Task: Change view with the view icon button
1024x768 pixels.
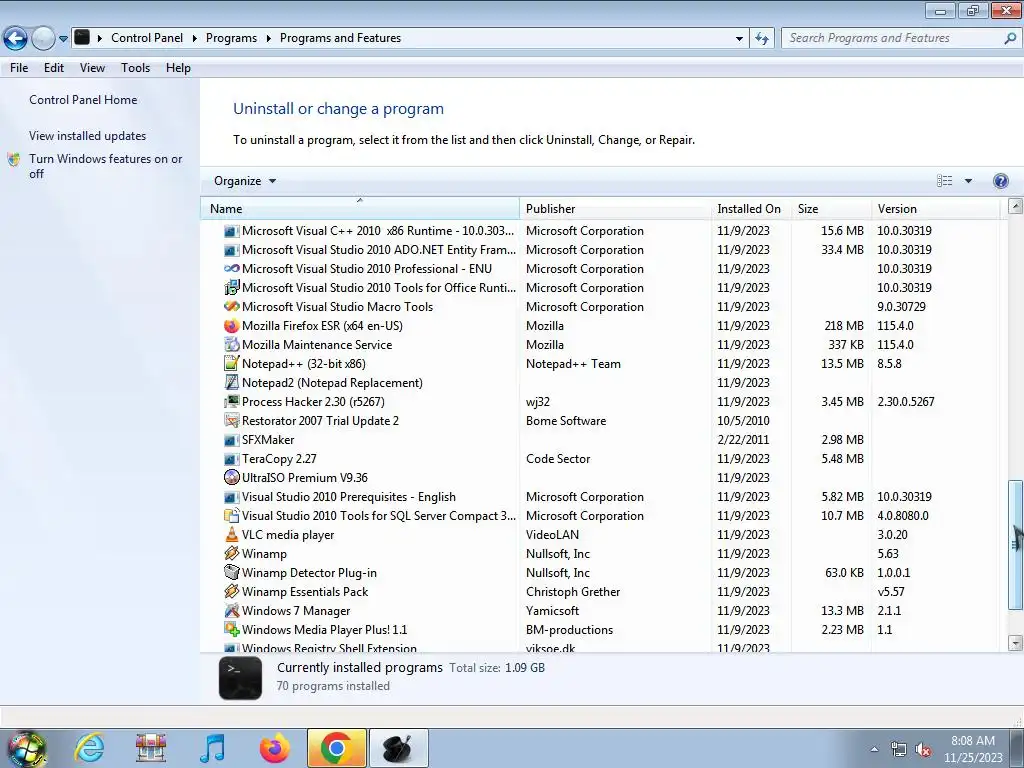Action: point(944,181)
